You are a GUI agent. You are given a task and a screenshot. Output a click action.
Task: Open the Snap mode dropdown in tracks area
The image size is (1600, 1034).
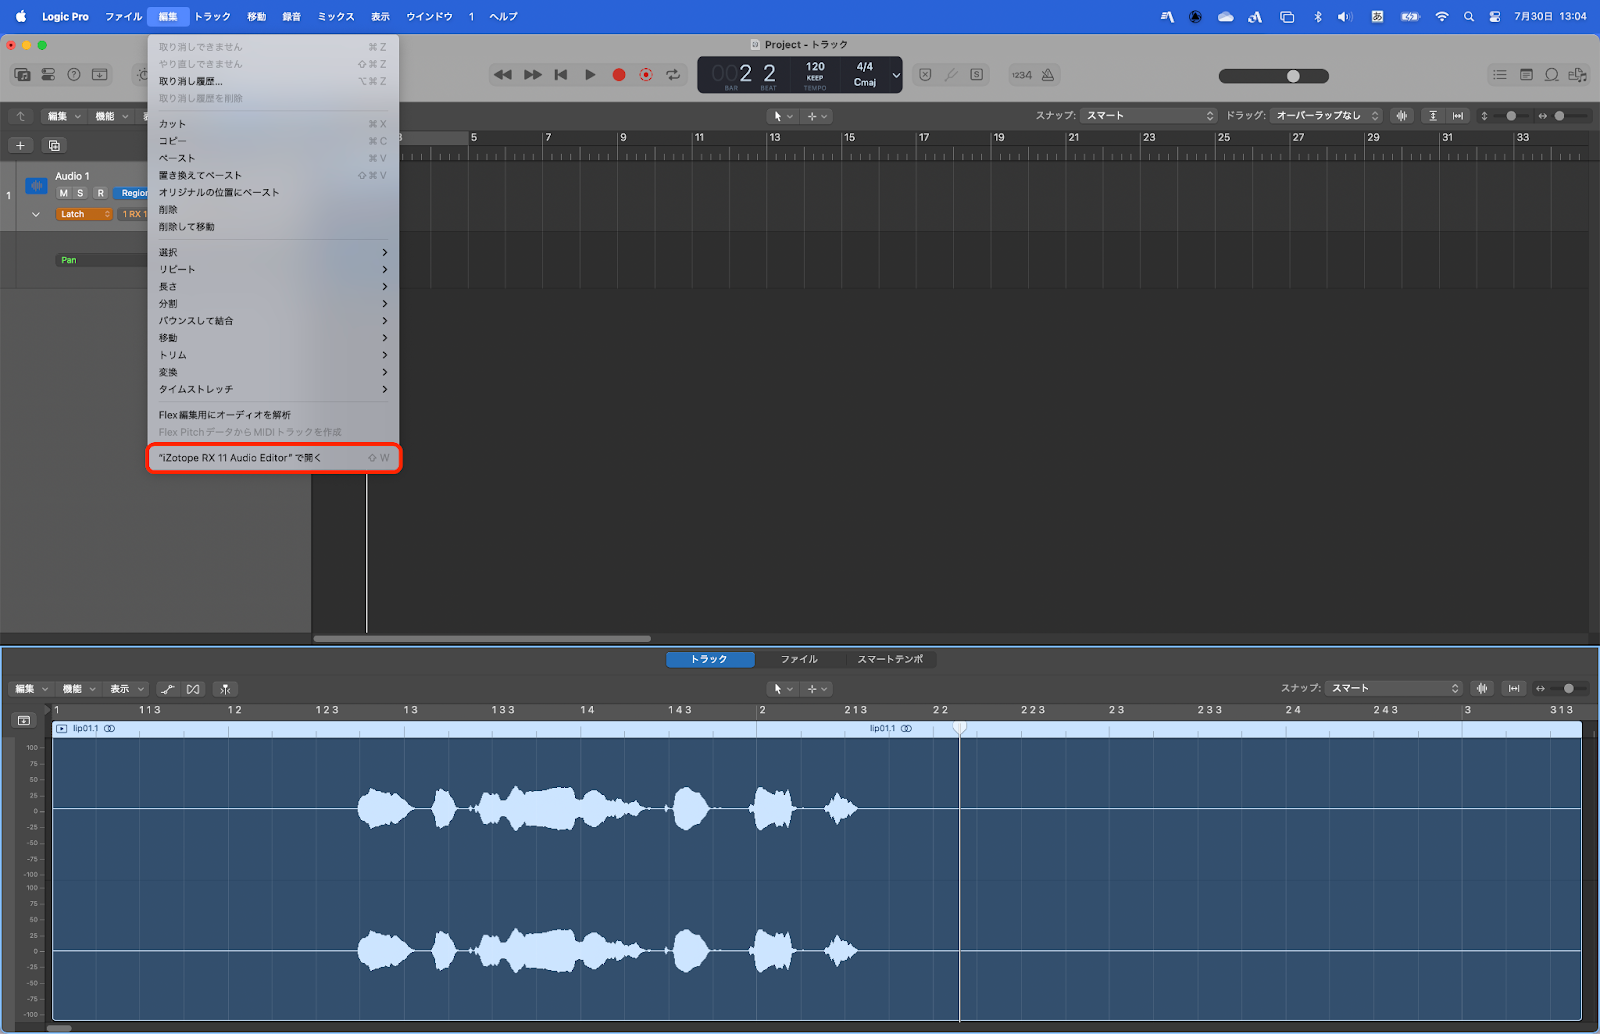1148,116
